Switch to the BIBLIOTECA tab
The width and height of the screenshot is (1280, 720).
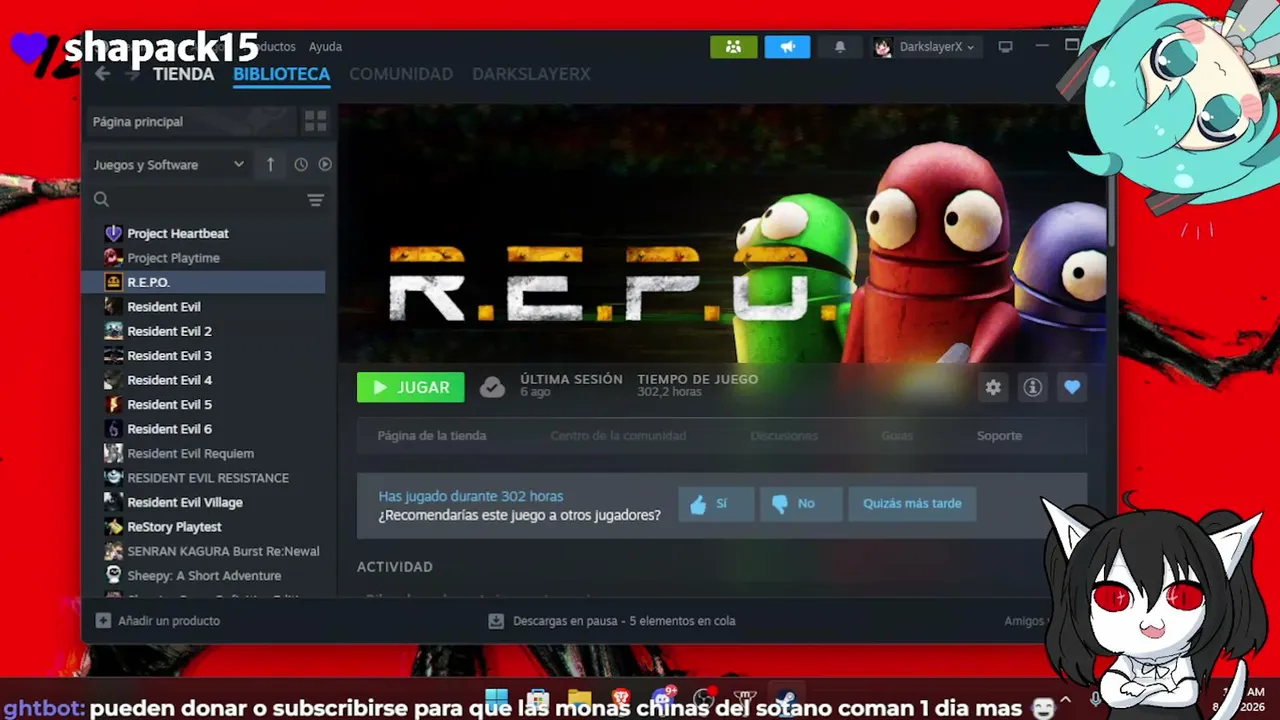click(x=281, y=74)
